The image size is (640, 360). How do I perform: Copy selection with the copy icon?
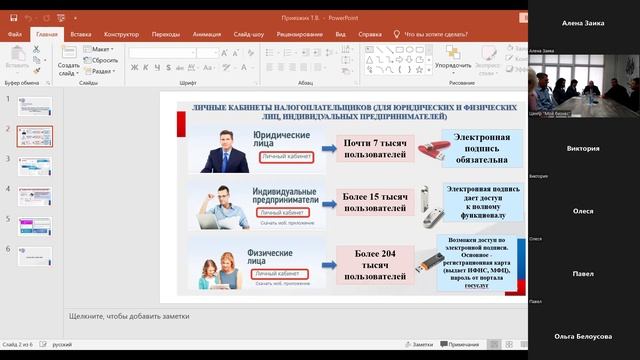(x=37, y=60)
